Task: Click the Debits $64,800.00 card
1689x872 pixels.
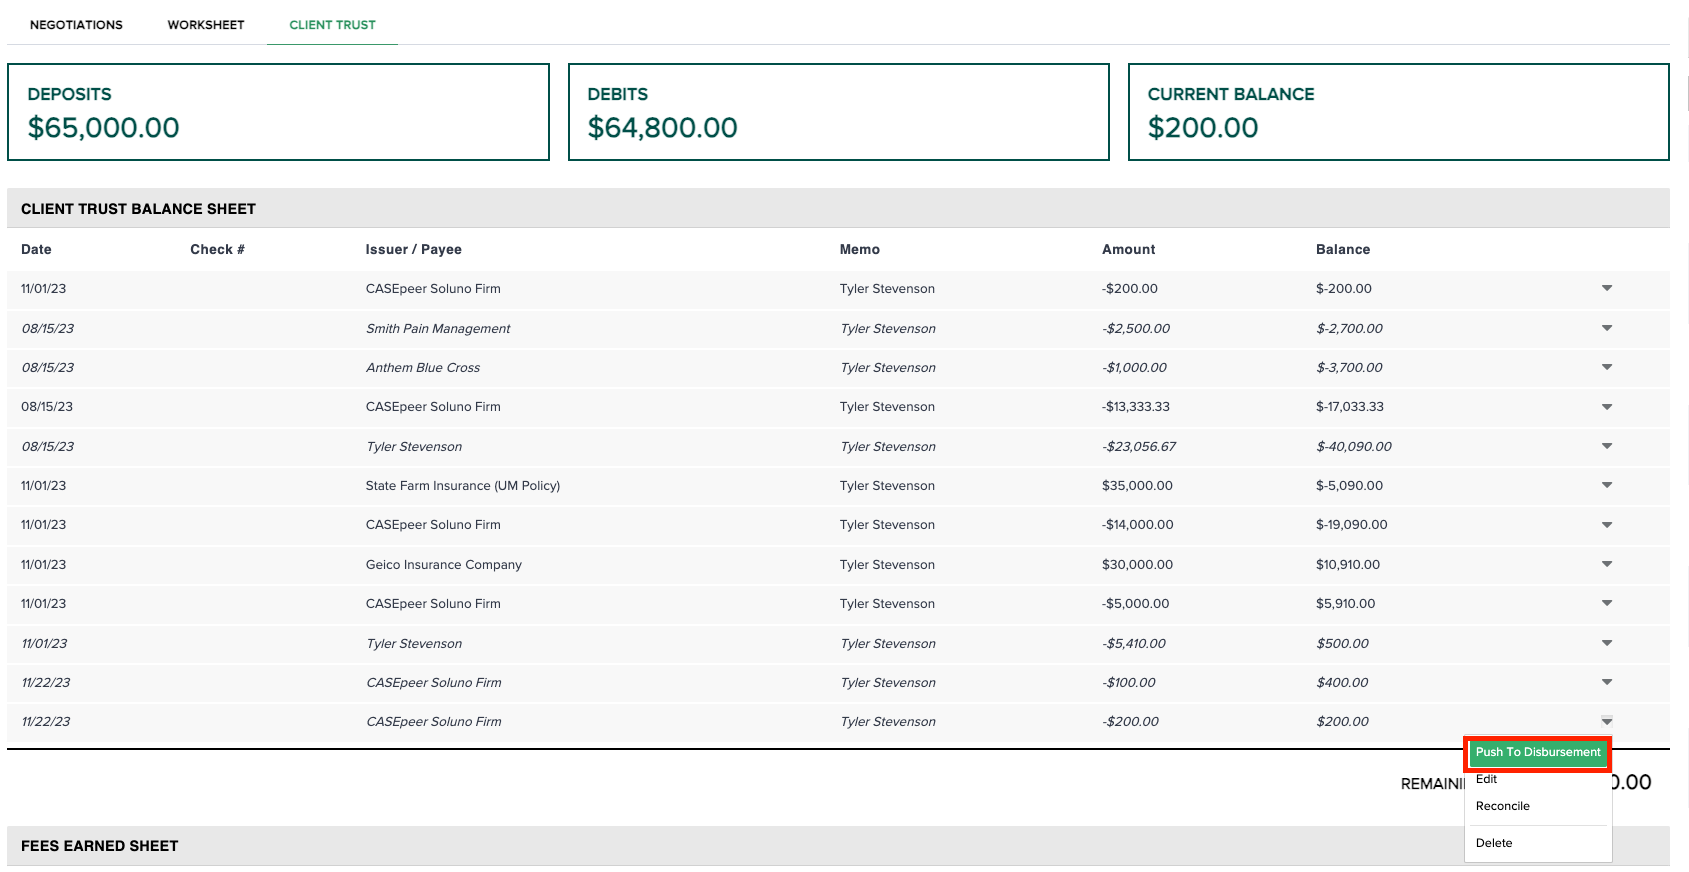Action: [839, 112]
